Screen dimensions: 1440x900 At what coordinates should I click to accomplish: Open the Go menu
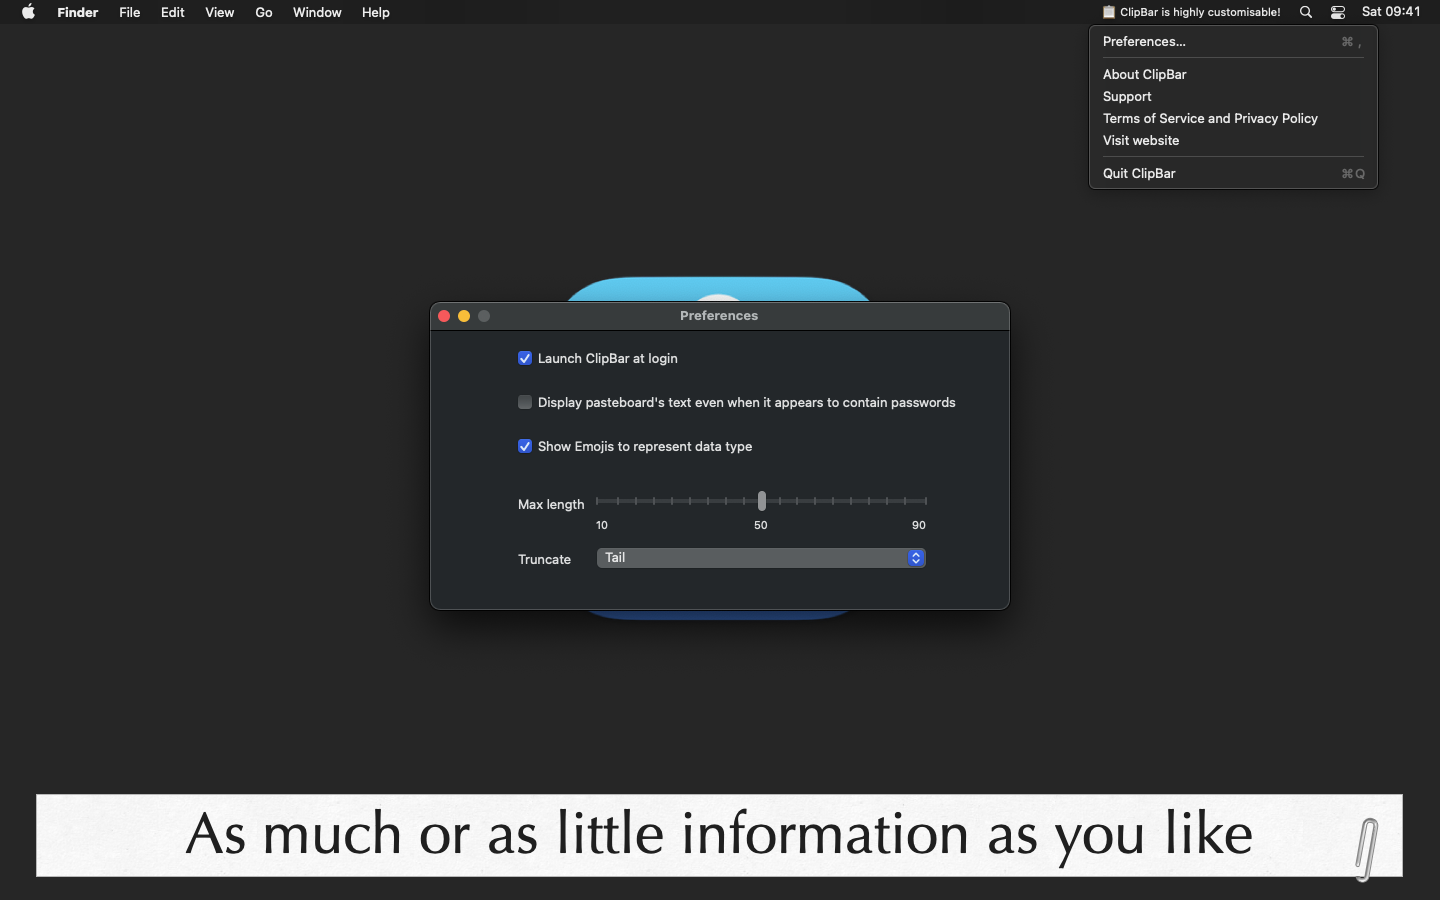[264, 12]
